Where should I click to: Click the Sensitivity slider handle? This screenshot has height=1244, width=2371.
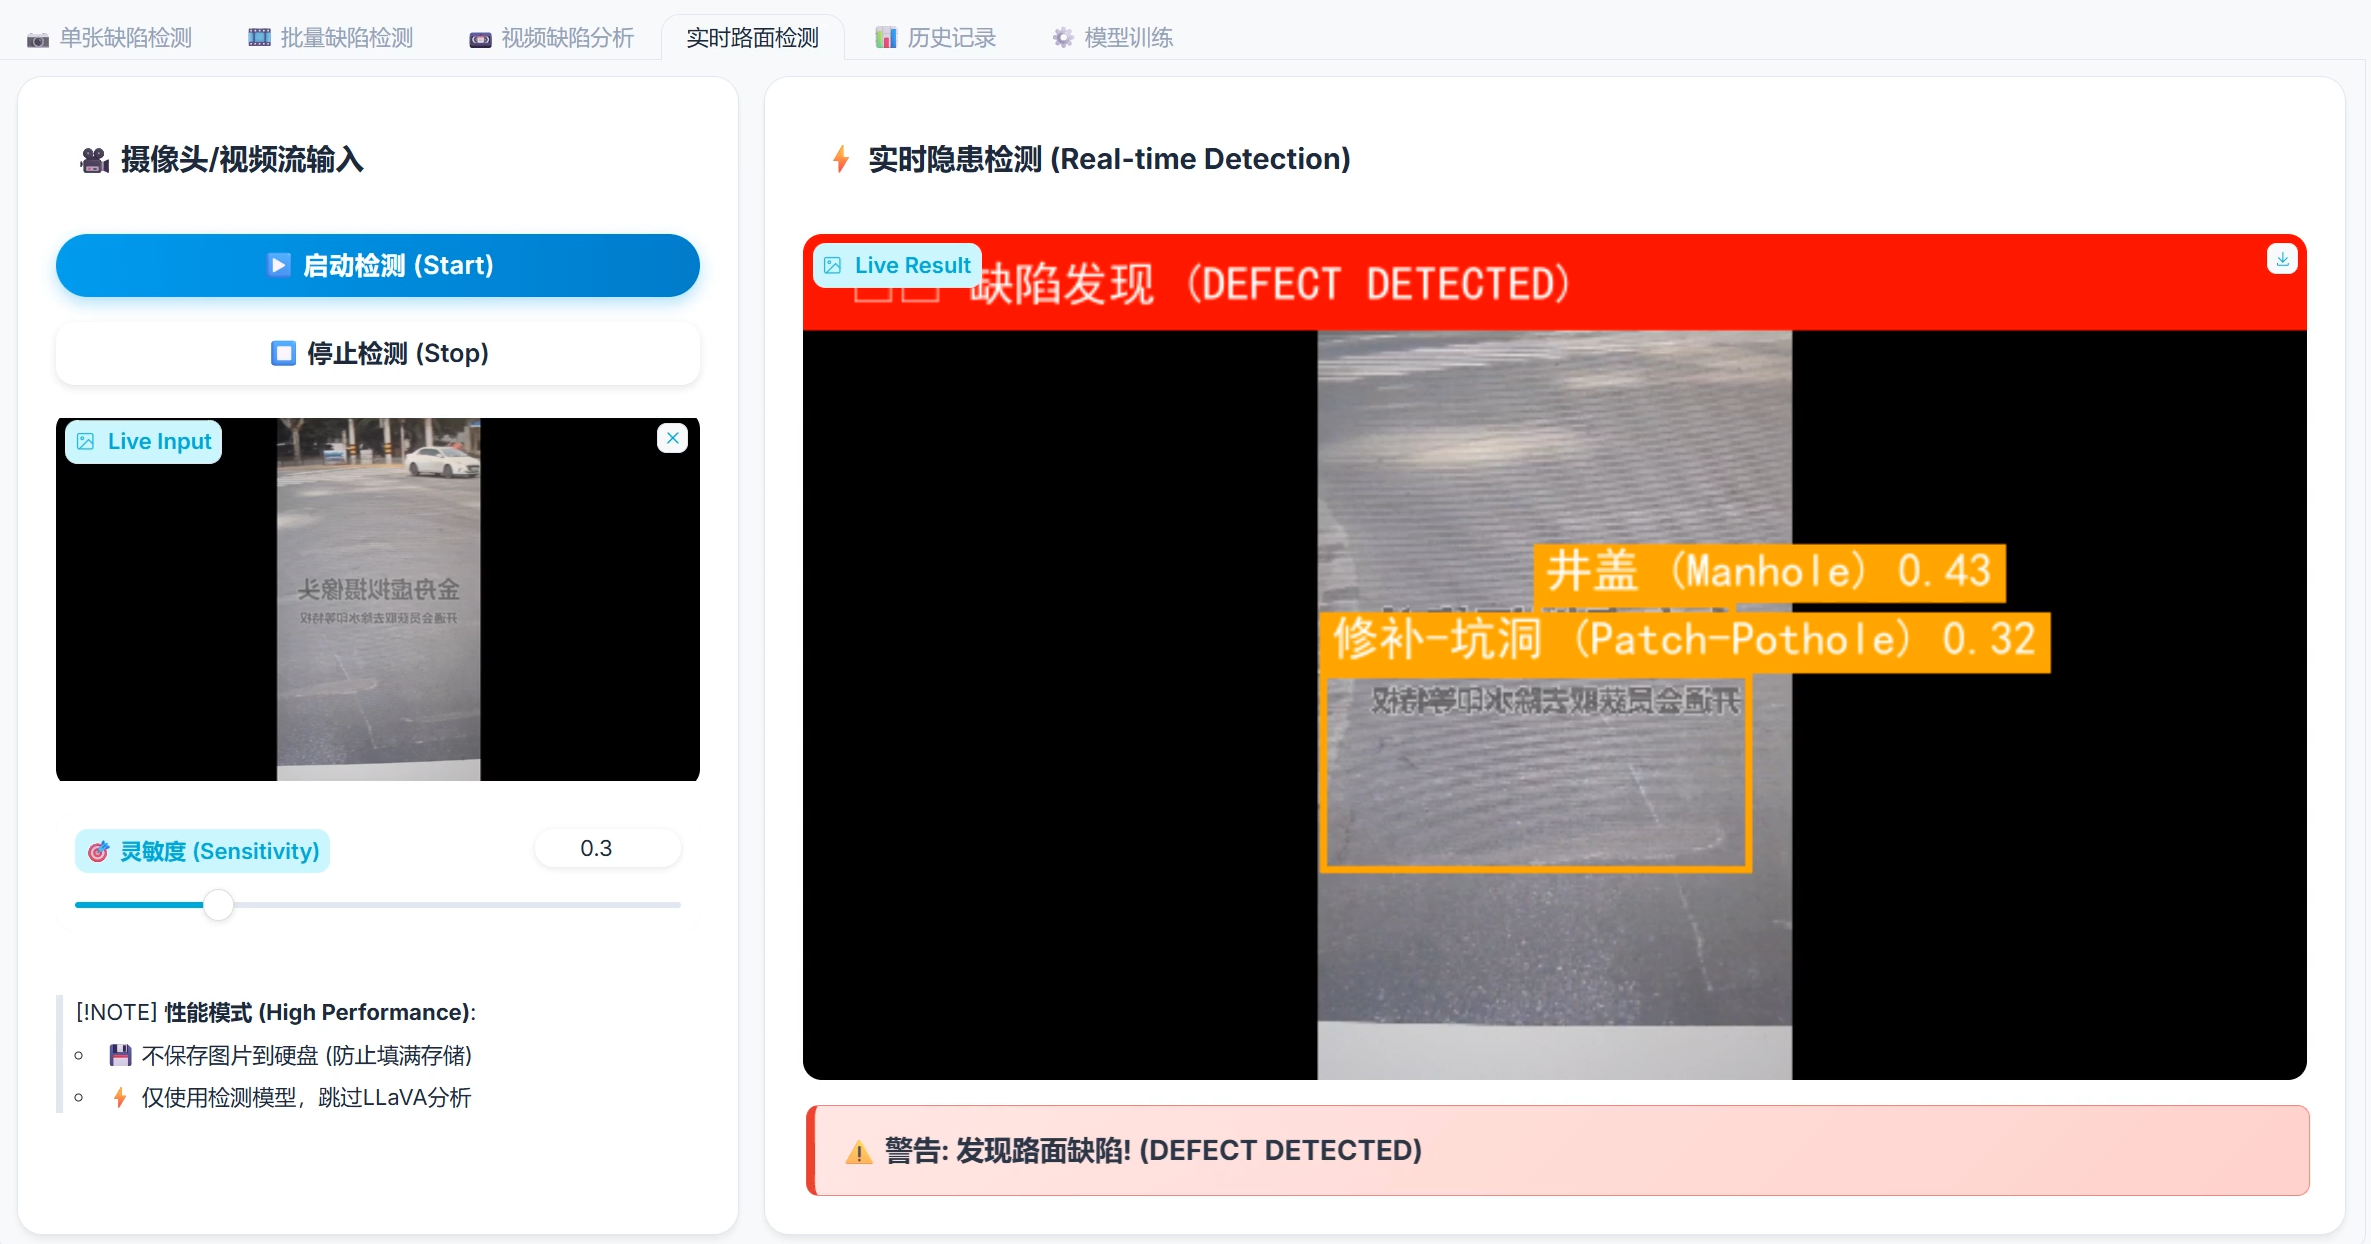pyautogui.click(x=218, y=905)
